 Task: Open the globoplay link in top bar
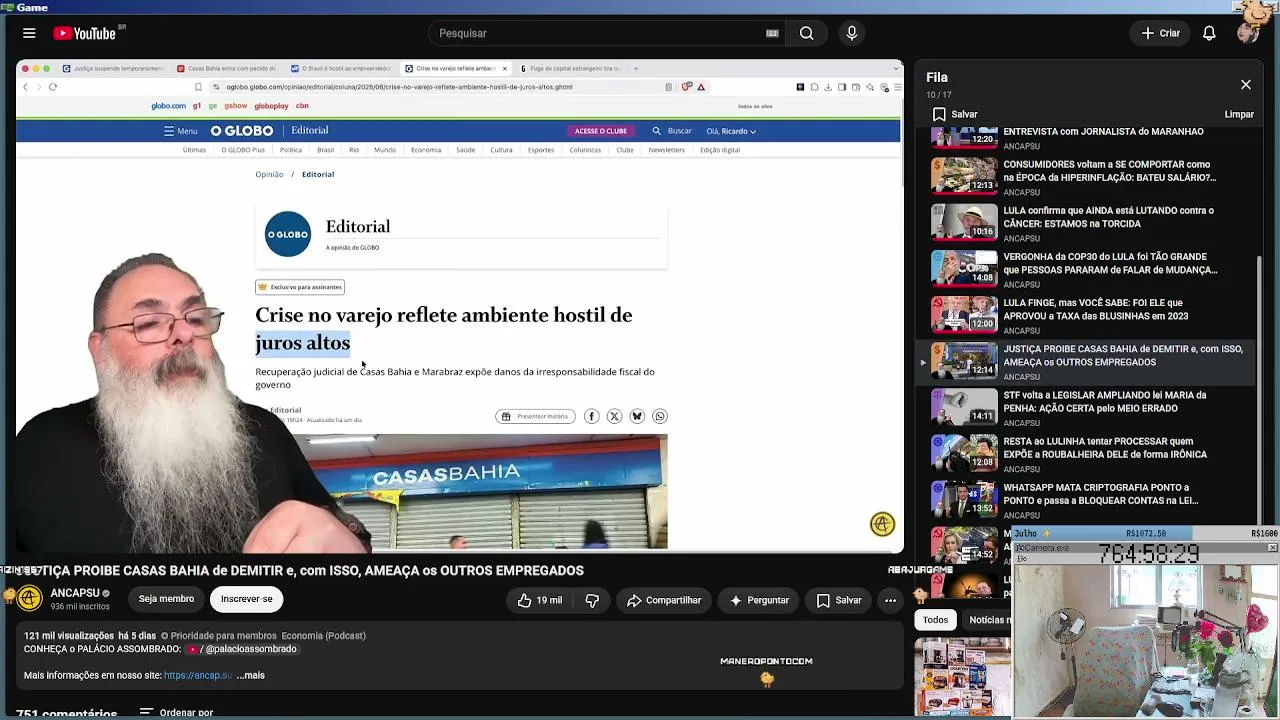pyautogui.click(x=271, y=106)
